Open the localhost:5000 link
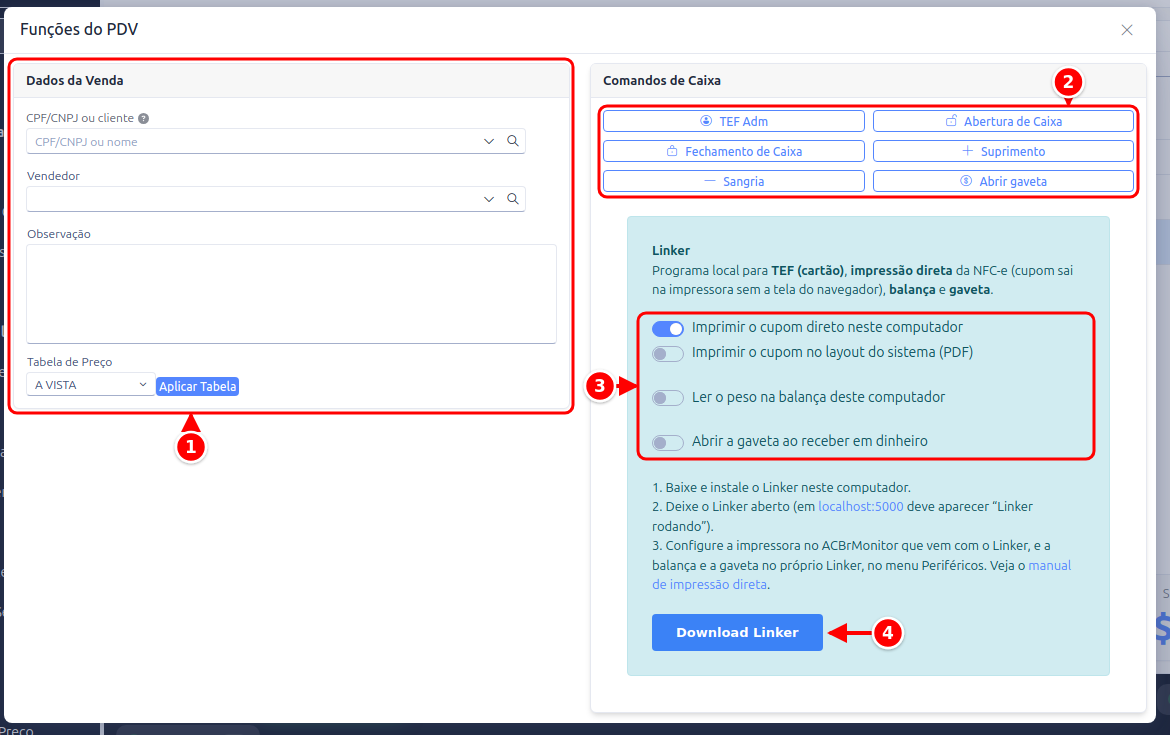Viewport: 1170px width, 735px height. [x=860, y=507]
